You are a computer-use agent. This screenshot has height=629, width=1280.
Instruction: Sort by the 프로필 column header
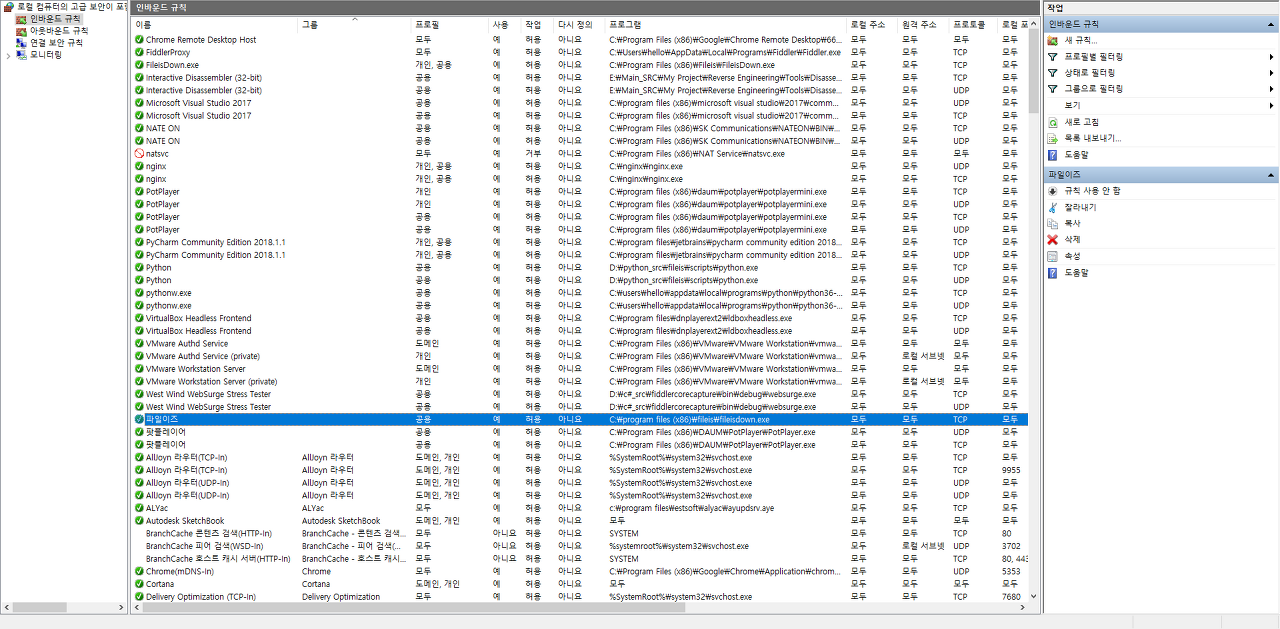coord(449,24)
